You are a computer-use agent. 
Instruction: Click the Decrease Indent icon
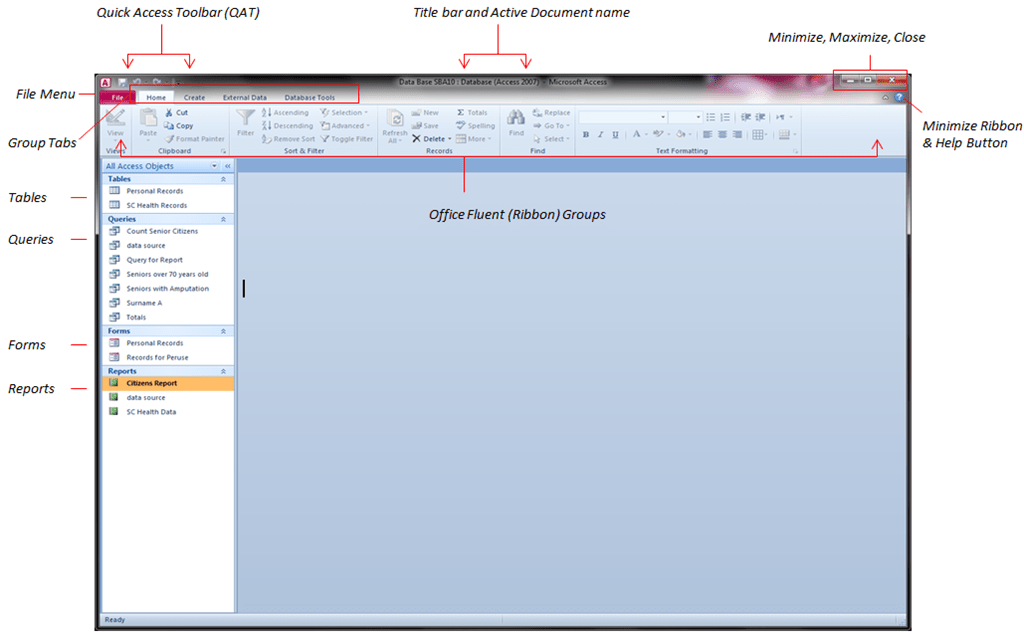point(746,117)
